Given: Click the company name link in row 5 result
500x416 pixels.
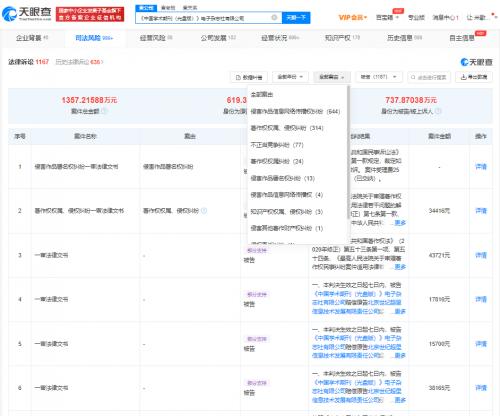Looking at the screenshot, I should 357,342.
